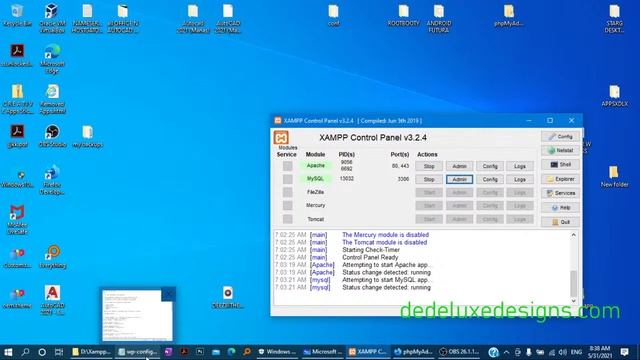View FileZilla Logs
The width and height of the screenshot is (640, 360).
coord(520,193)
